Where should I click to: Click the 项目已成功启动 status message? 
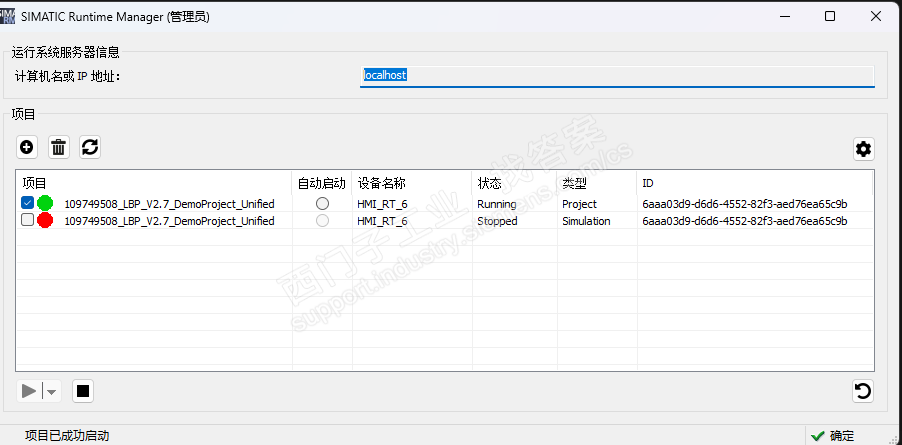pyautogui.click(x=67, y=436)
